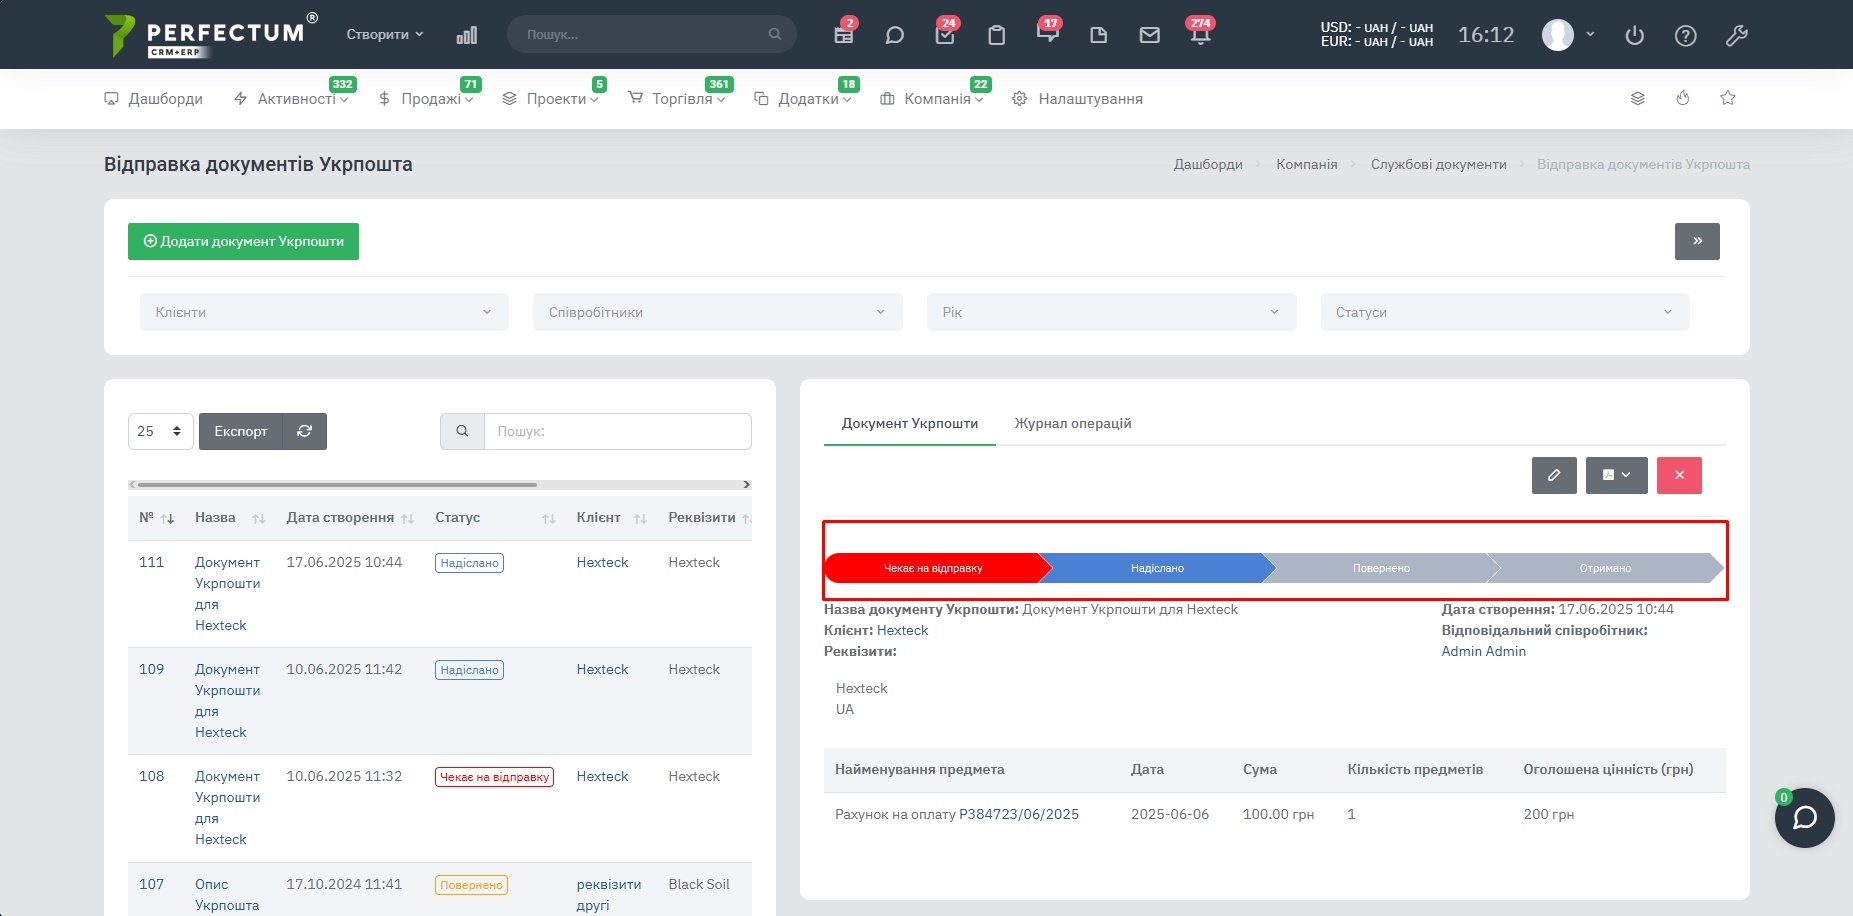Open document number 111 link
Viewport: 1853px width, 916px height.
[x=151, y=562]
